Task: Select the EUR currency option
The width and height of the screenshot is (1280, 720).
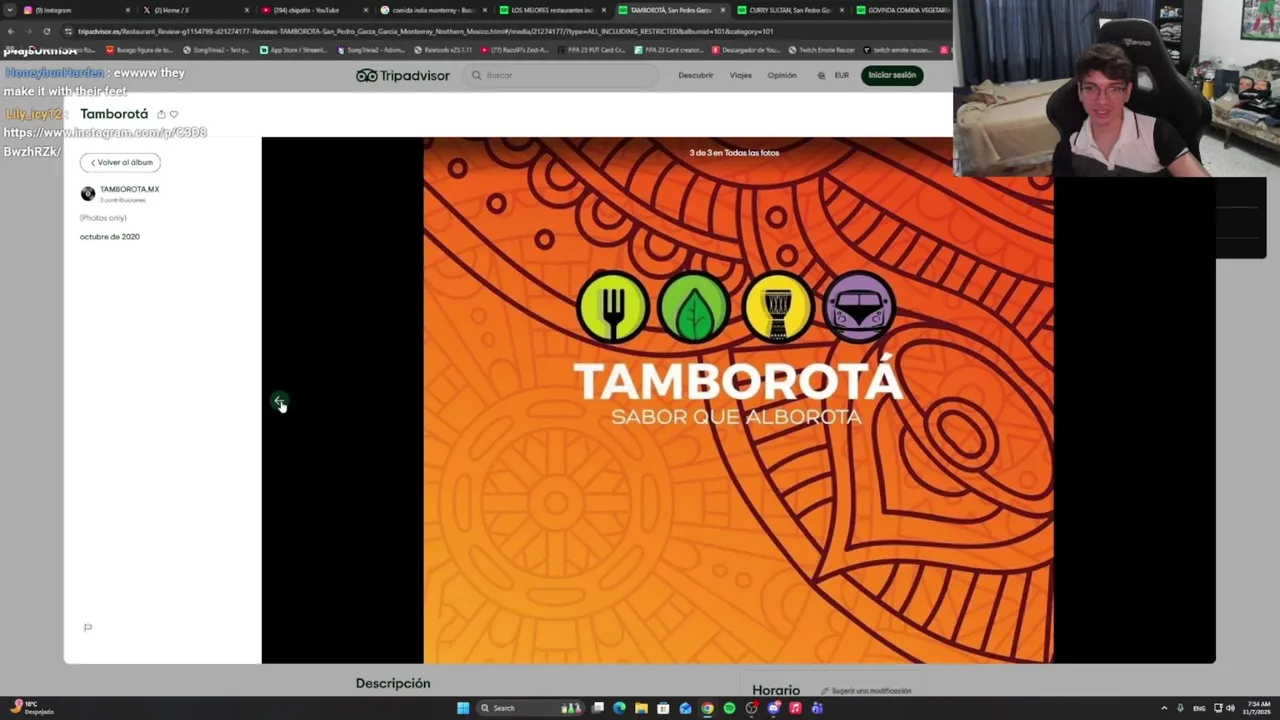Action: [842, 75]
